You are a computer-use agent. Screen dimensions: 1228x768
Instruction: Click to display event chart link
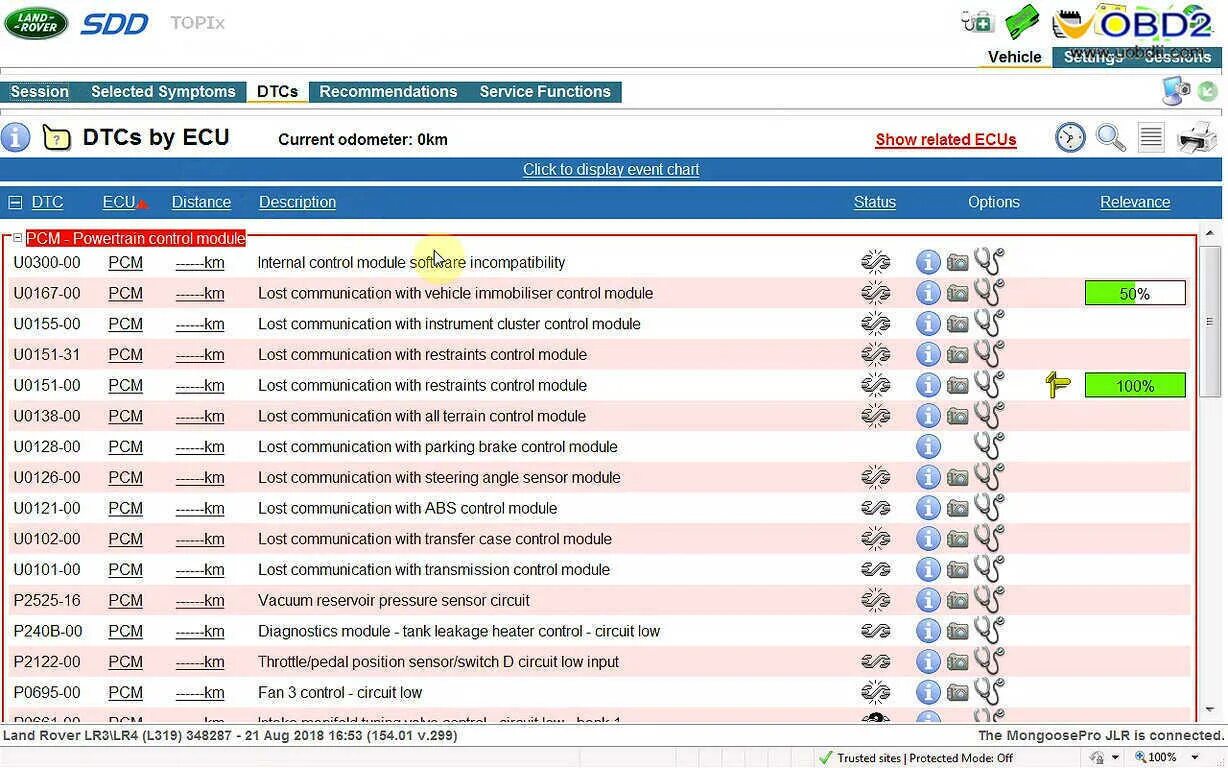tap(611, 170)
